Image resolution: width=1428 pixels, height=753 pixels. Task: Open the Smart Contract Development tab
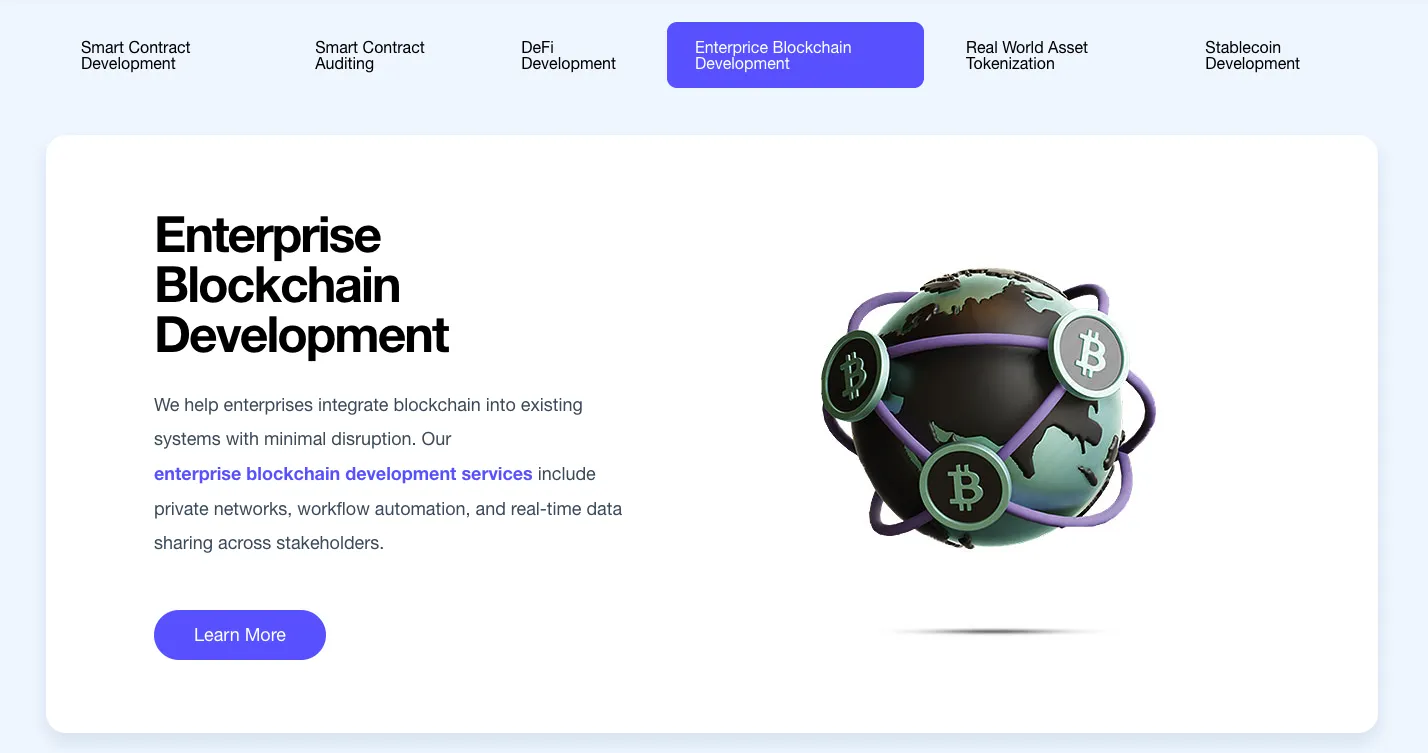click(x=136, y=55)
